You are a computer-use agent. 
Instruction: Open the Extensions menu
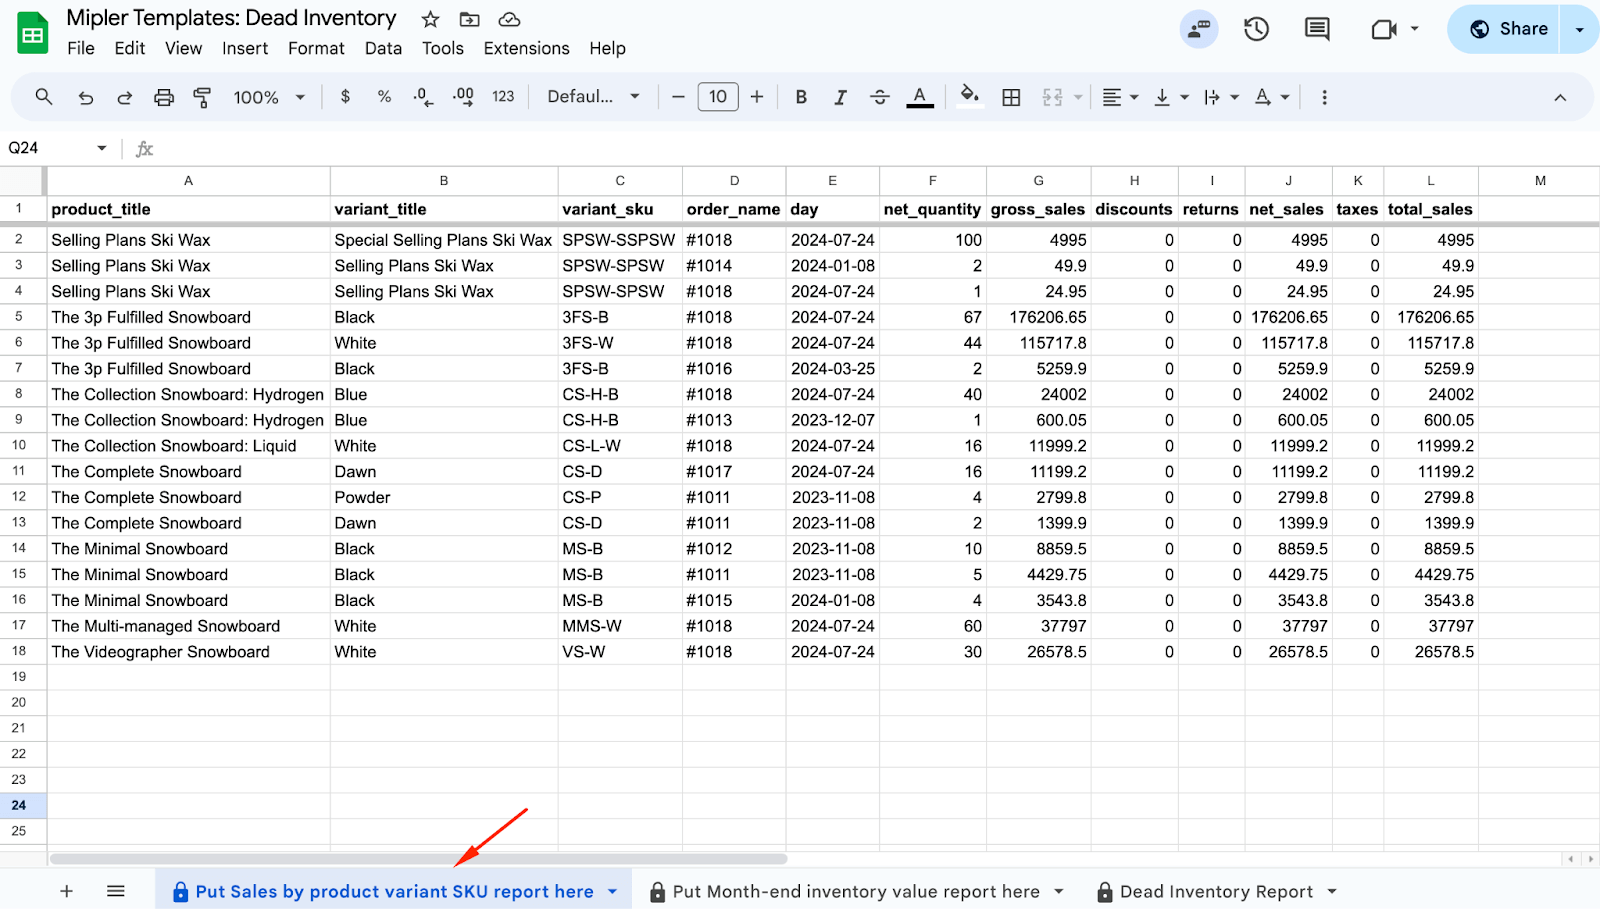(526, 48)
